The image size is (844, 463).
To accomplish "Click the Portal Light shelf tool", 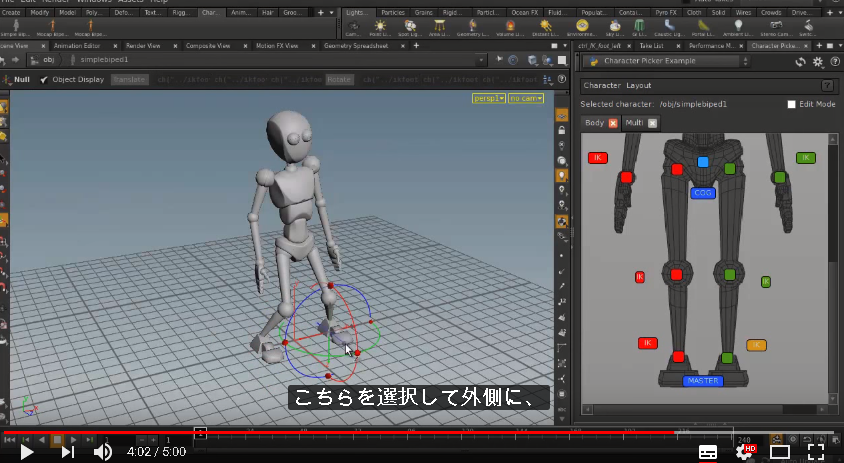I will tap(702, 28).
